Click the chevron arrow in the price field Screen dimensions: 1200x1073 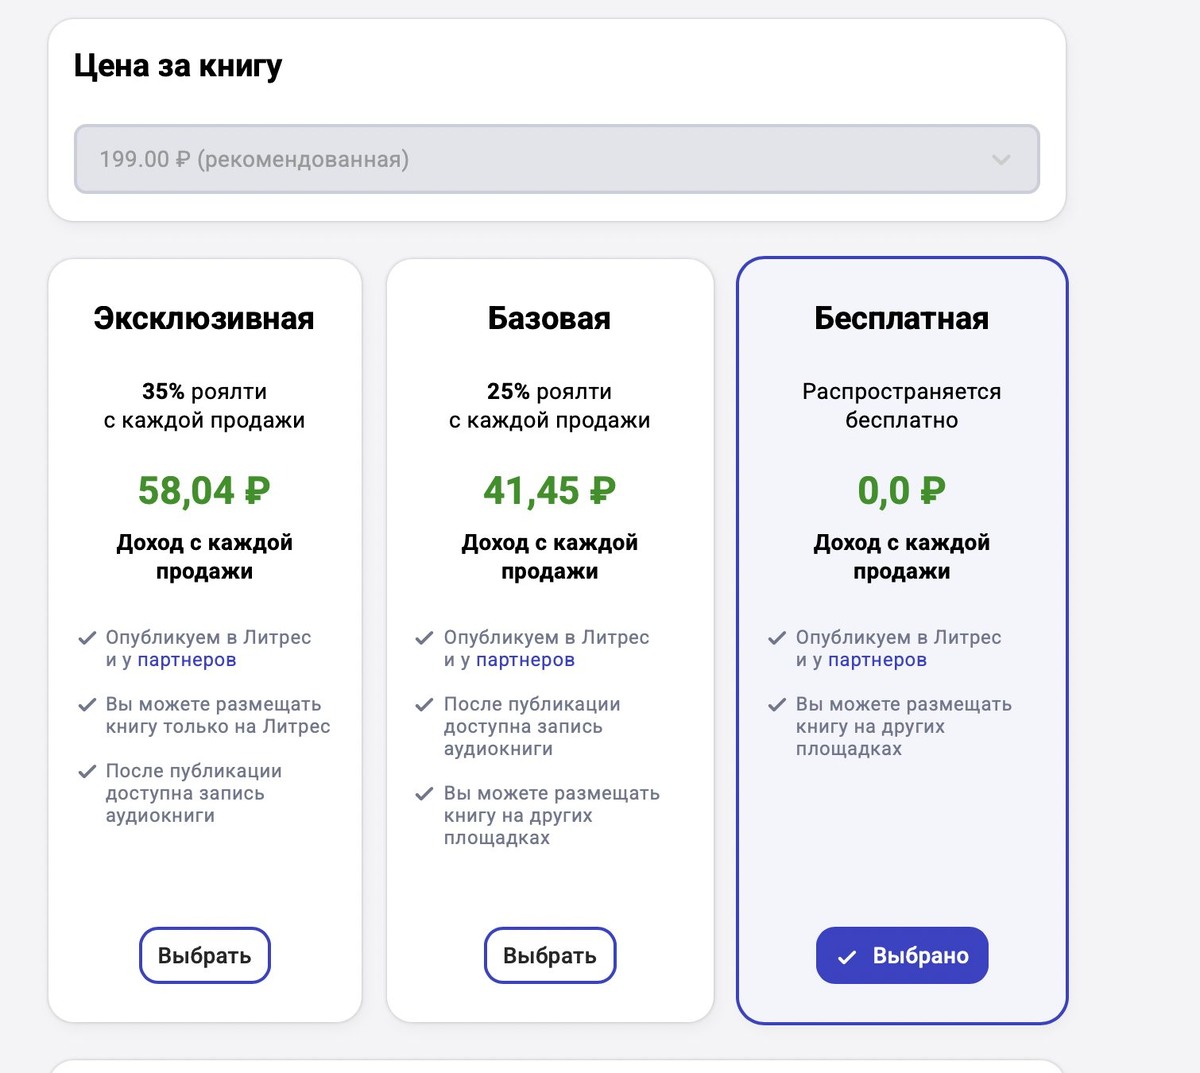(1000, 160)
